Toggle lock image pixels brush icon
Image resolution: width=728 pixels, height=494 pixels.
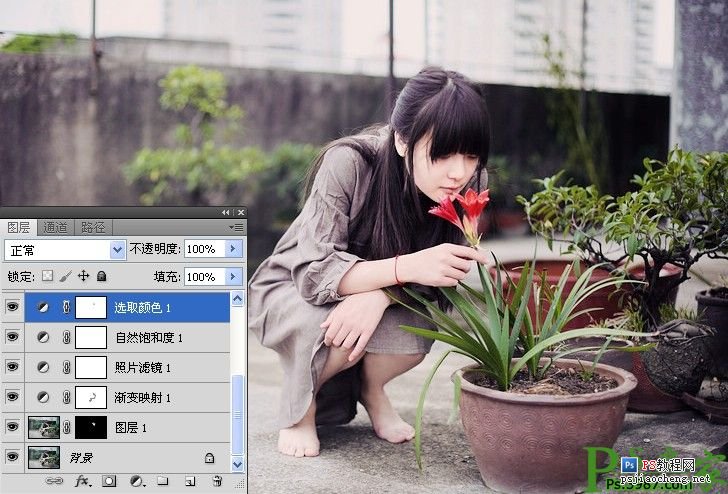click(65, 276)
